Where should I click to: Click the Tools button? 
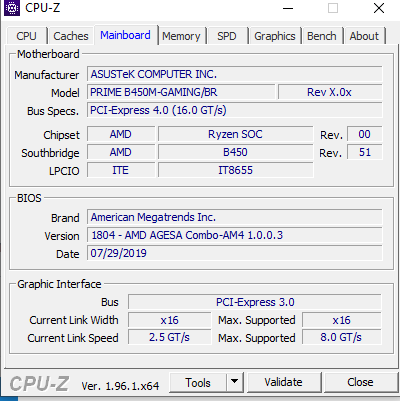click(x=198, y=382)
